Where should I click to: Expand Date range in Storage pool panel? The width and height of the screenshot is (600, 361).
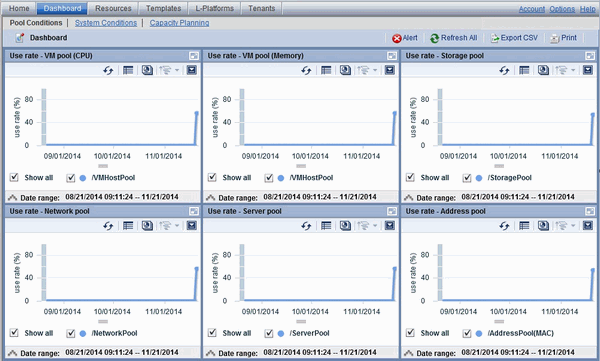pyautogui.click(x=409, y=198)
